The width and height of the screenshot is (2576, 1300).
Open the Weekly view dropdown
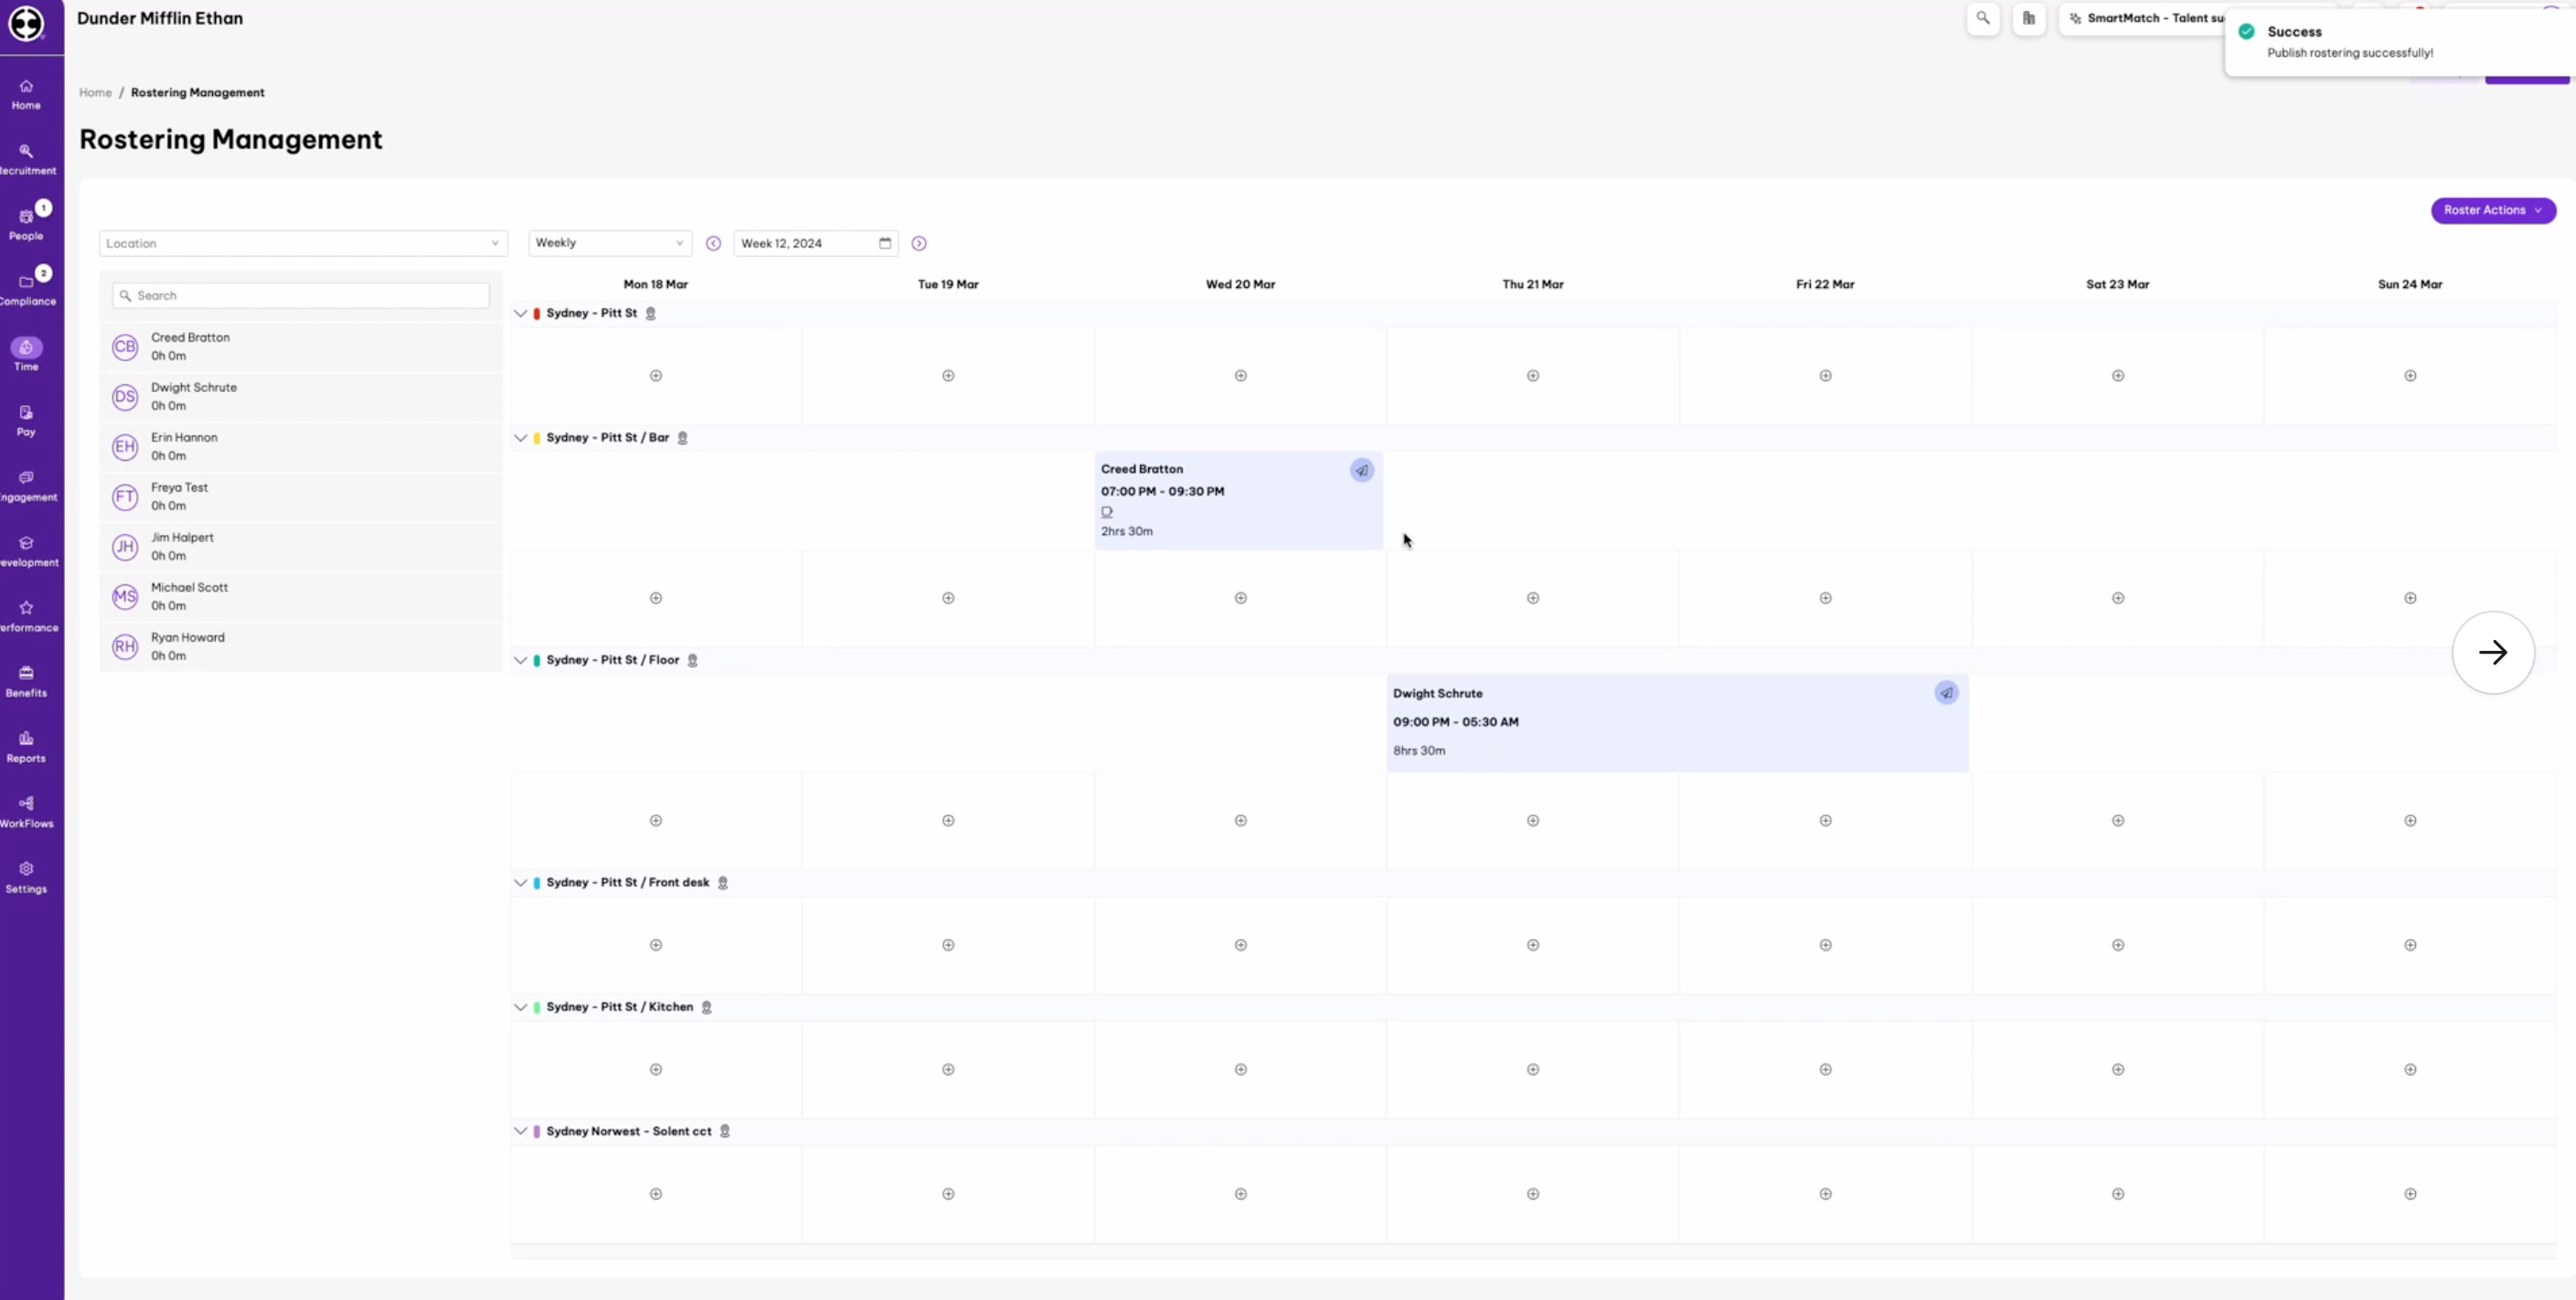(x=610, y=243)
